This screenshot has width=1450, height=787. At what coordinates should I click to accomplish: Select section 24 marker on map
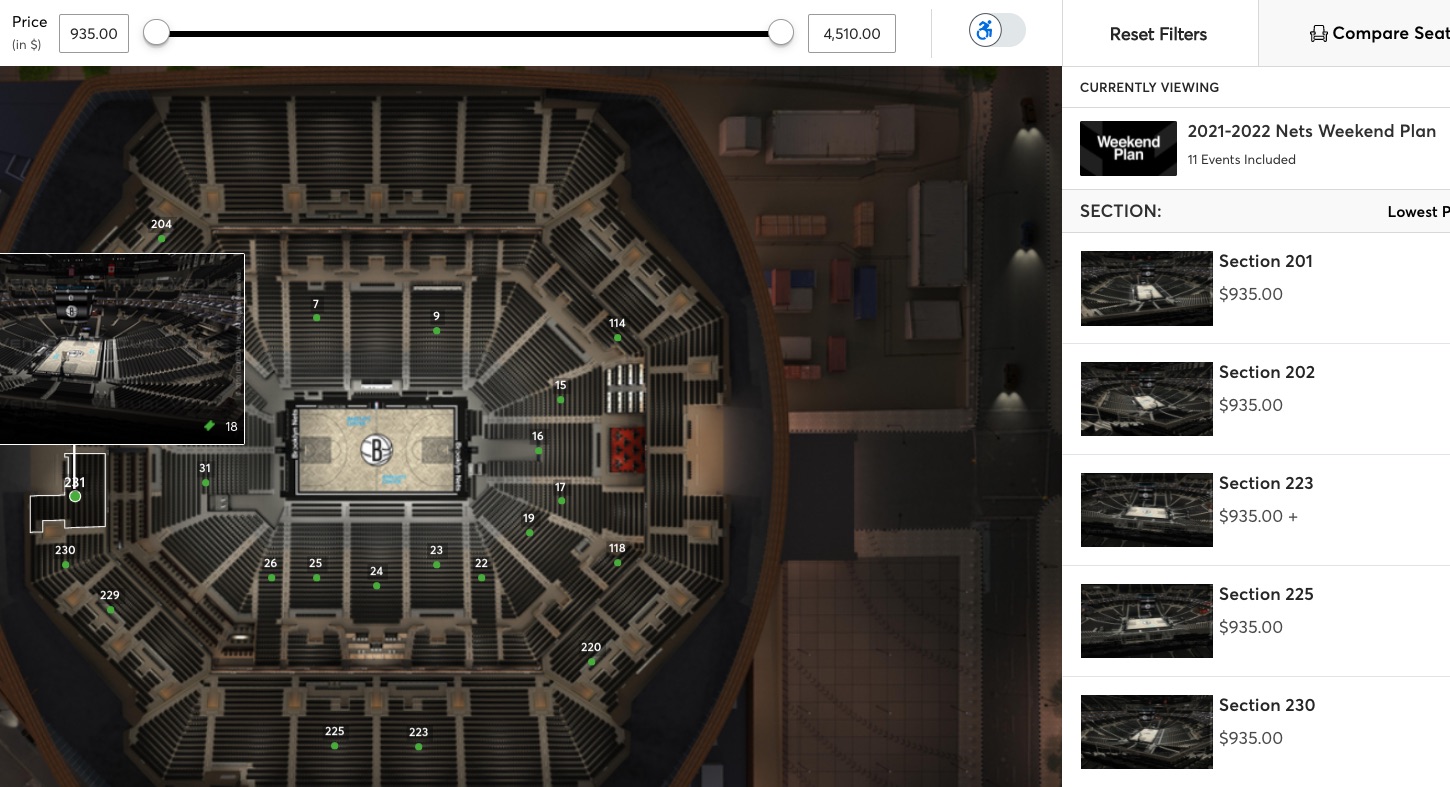click(x=376, y=586)
